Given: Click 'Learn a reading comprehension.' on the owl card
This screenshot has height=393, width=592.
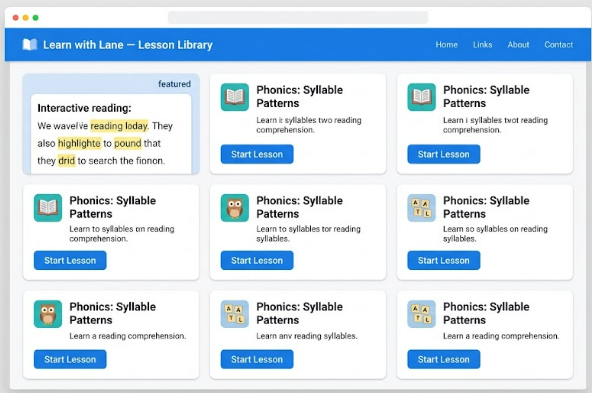Looking at the screenshot, I should (x=128, y=336).
